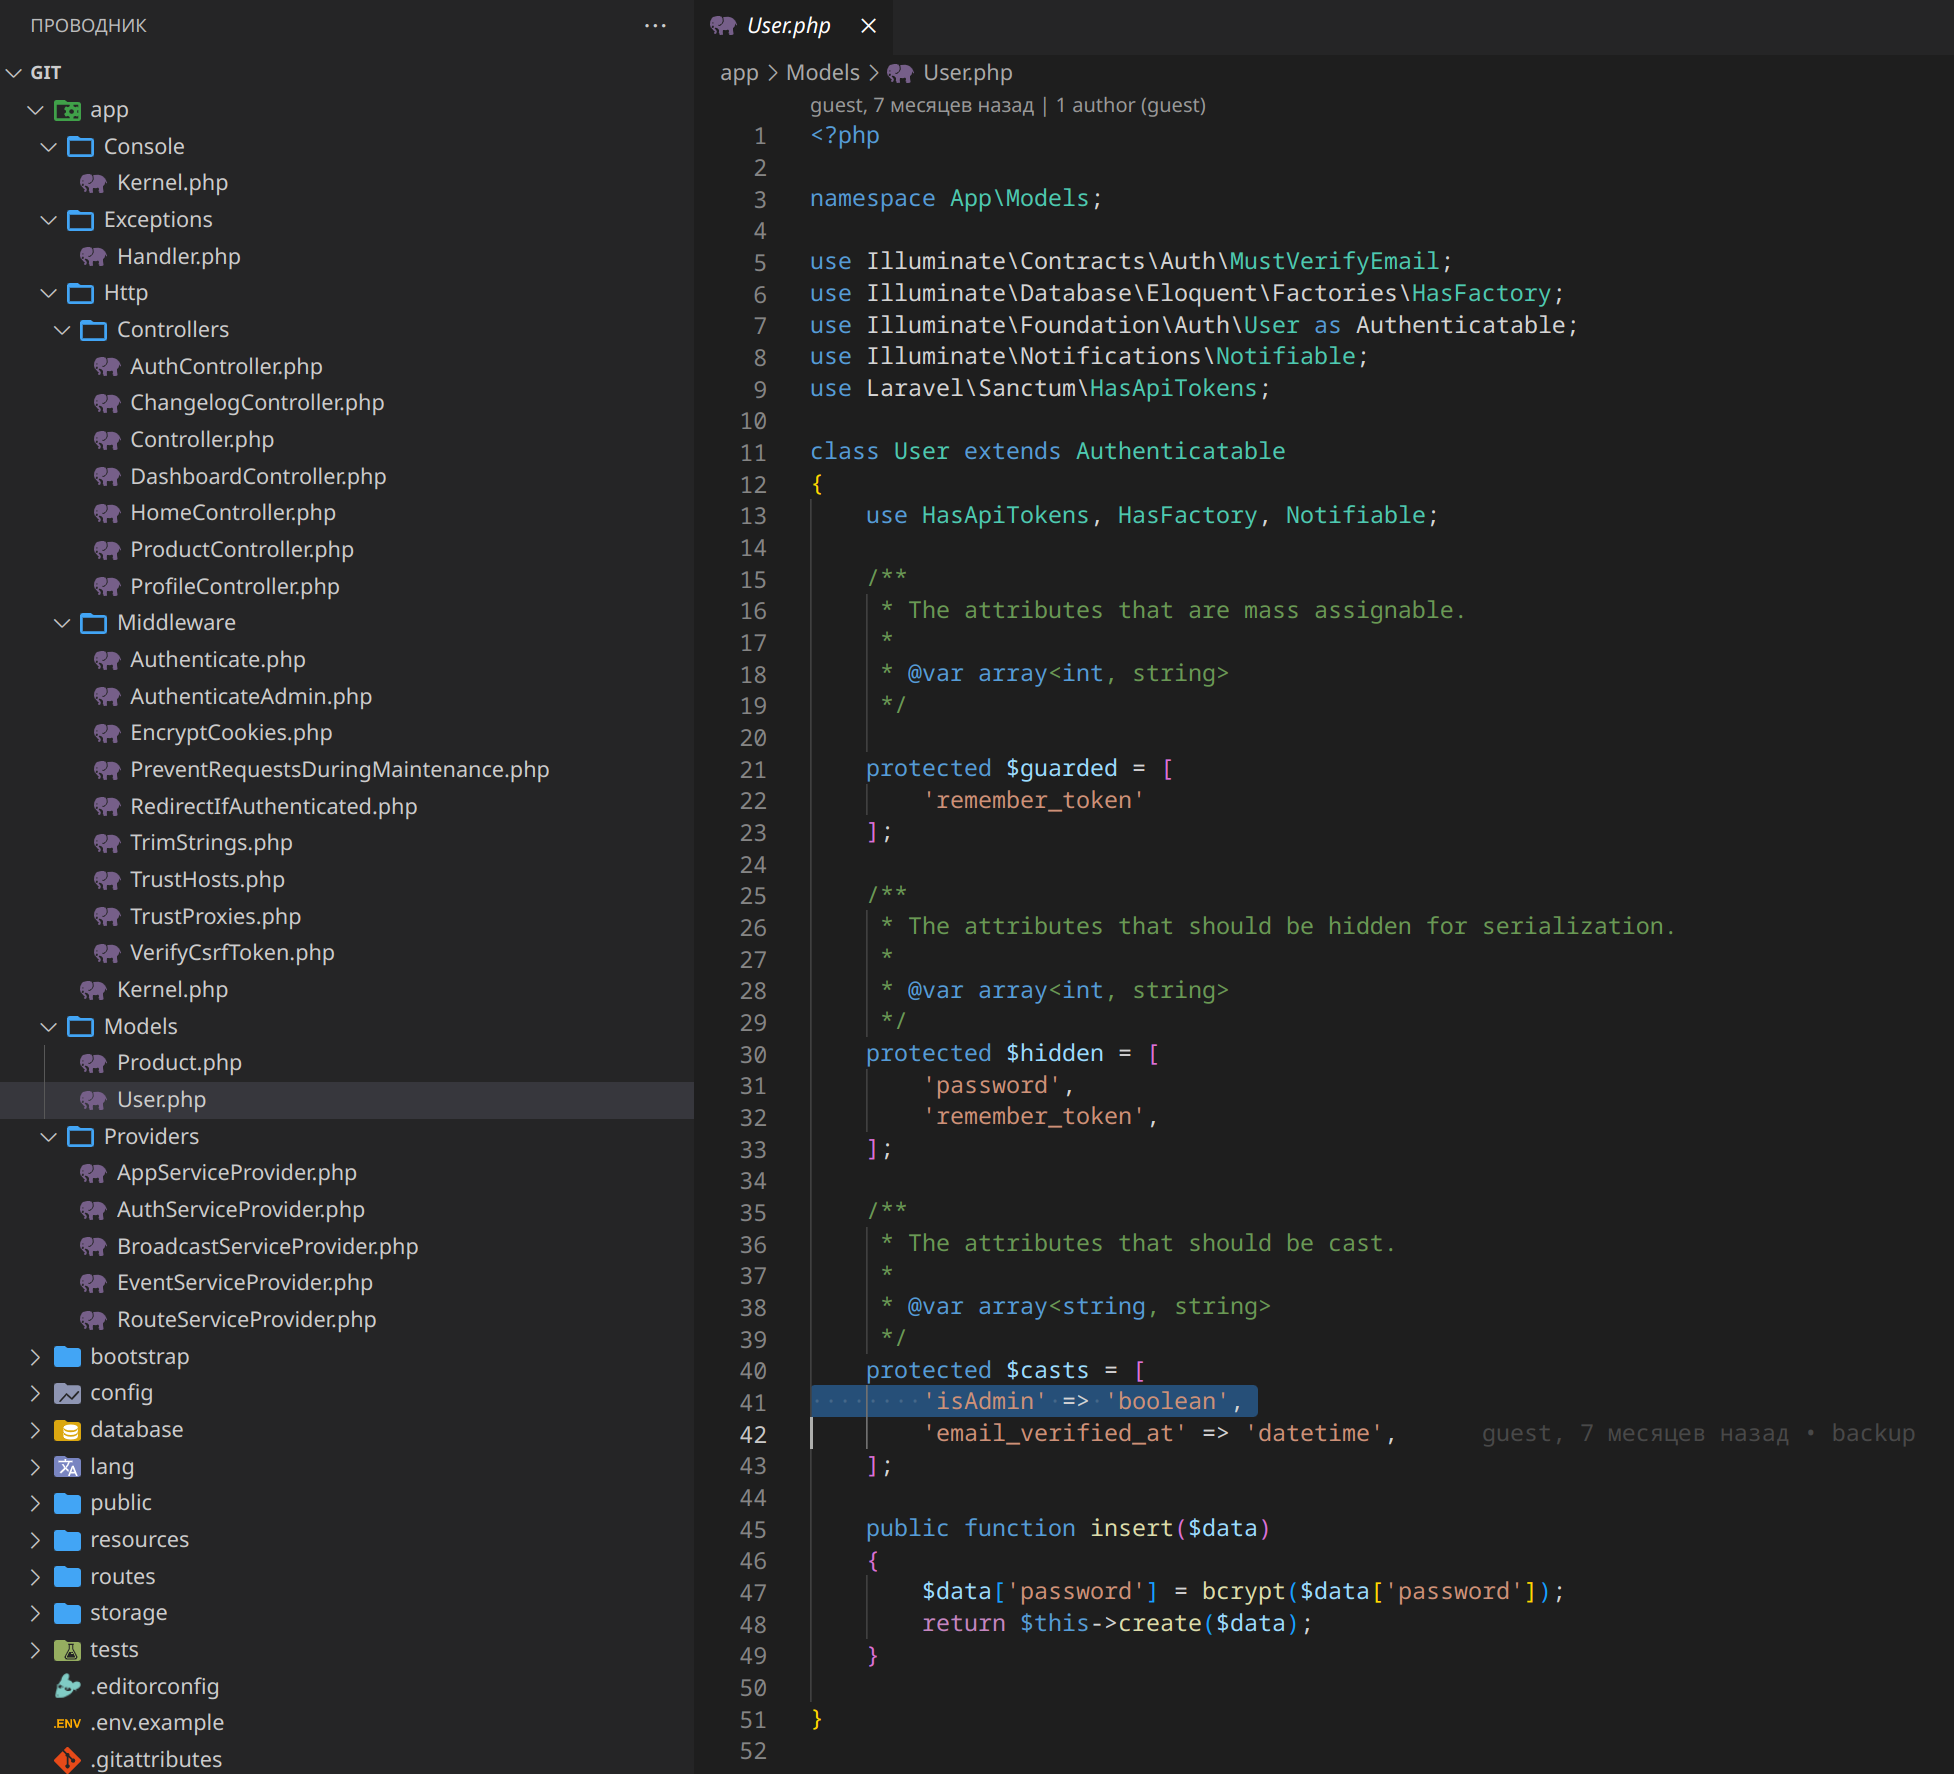1954x1774 pixels.
Task: Collapse the app folder chevron
Action: click(36, 110)
